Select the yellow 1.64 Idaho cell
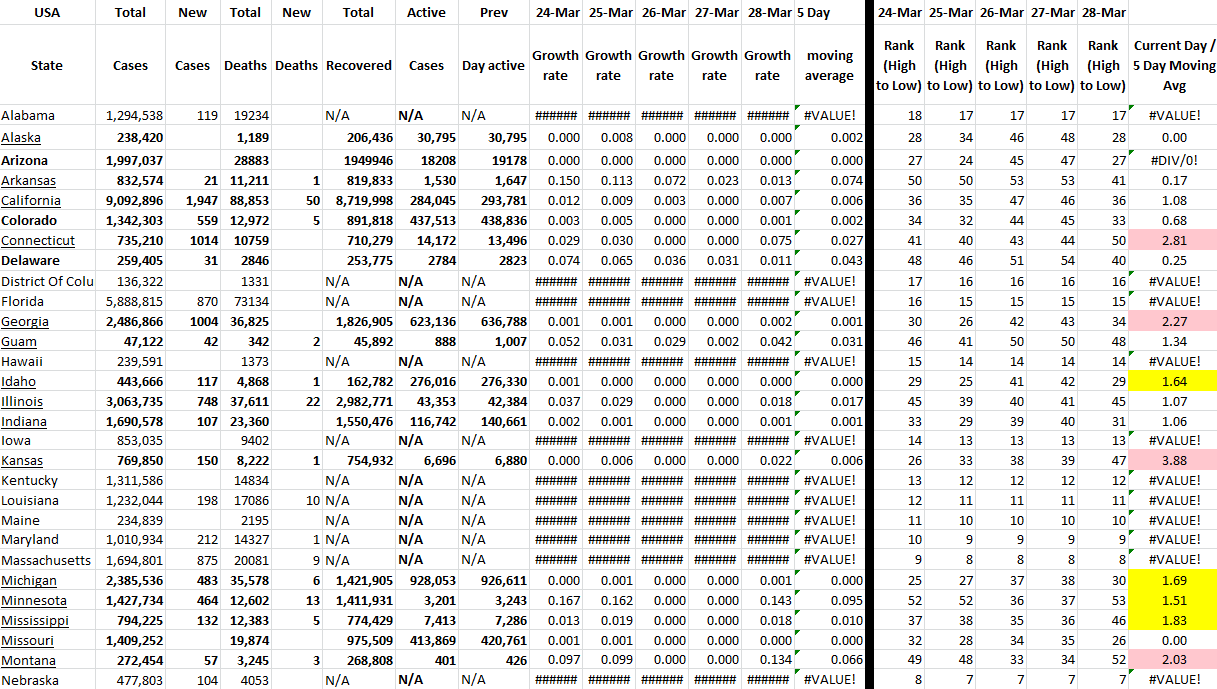This screenshot has height=689, width=1217. [1174, 381]
